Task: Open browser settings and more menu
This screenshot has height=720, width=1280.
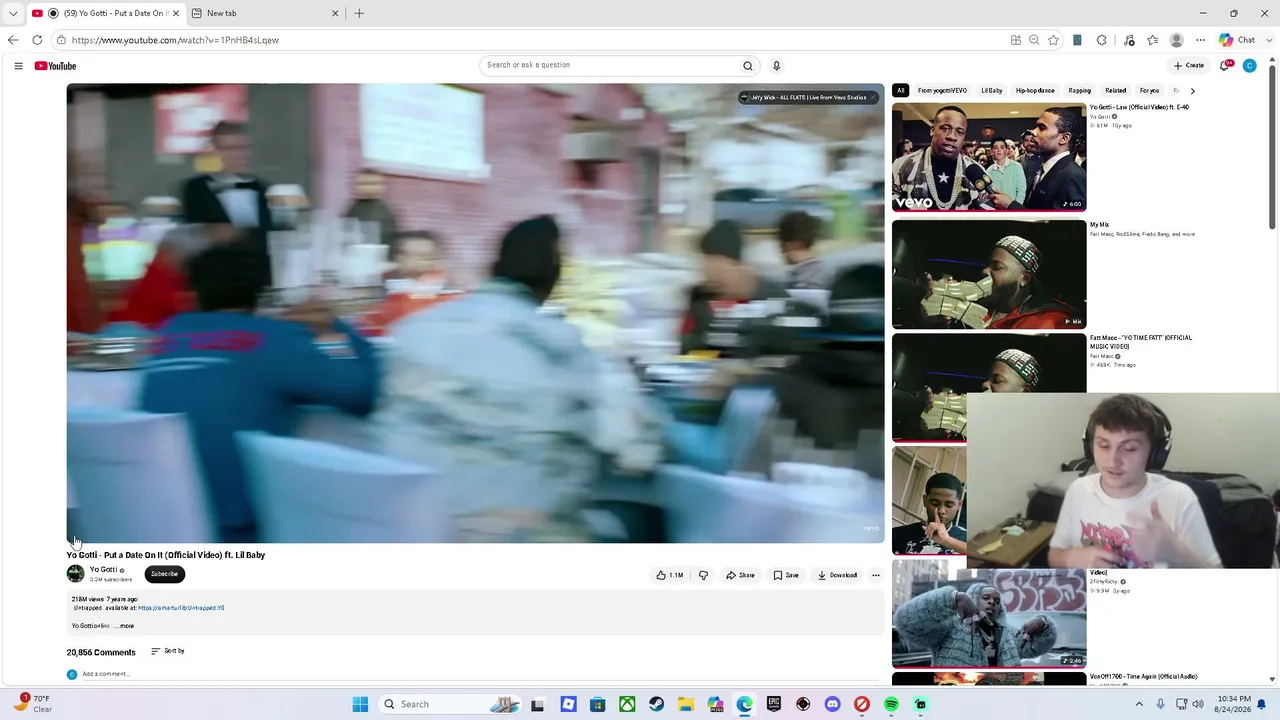Action: click(x=1200, y=40)
